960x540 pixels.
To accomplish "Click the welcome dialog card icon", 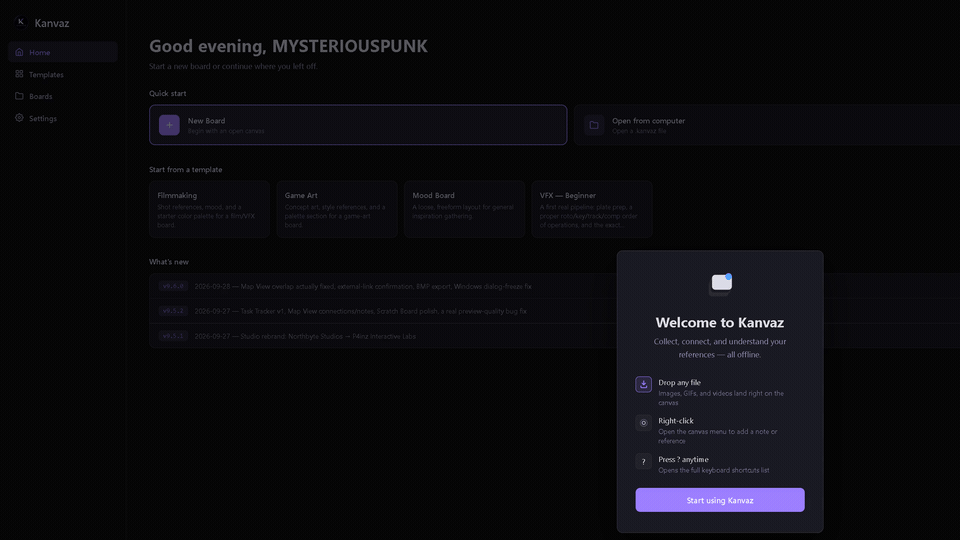I will [x=721, y=284].
